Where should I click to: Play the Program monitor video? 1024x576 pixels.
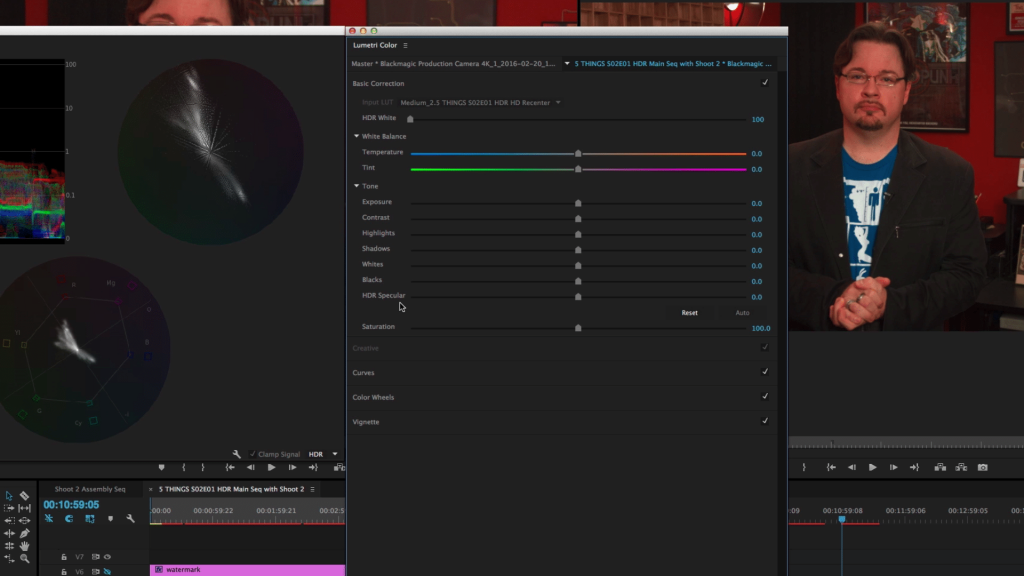pos(872,468)
